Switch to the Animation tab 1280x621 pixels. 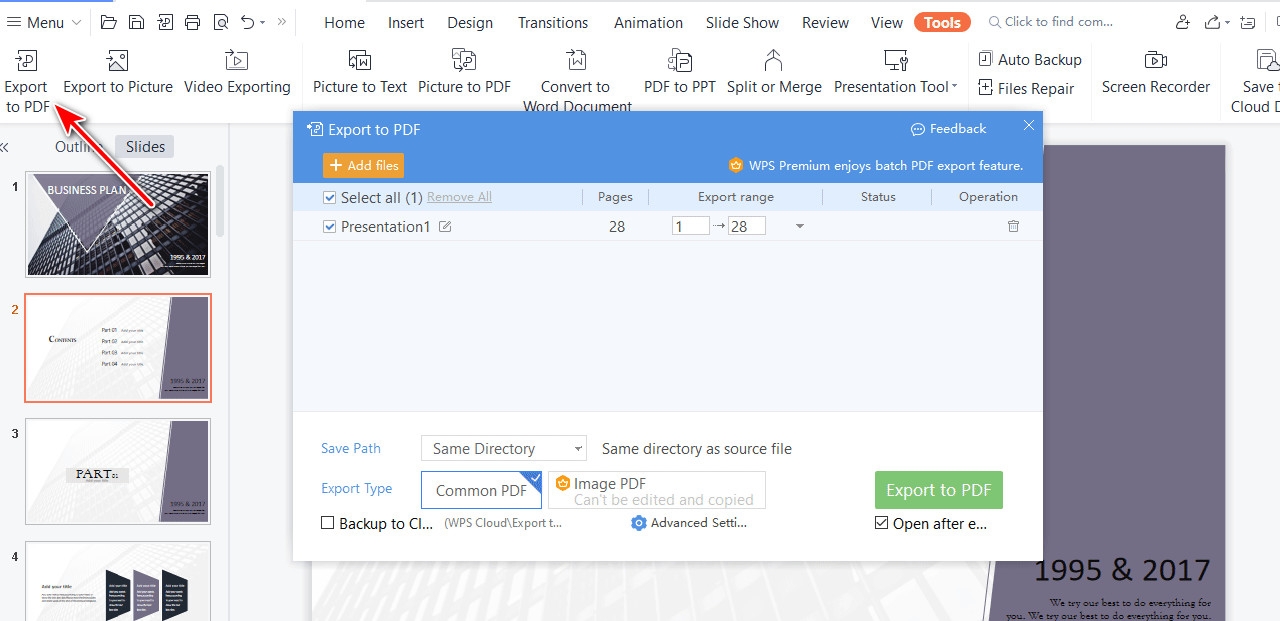pyautogui.click(x=648, y=22)
